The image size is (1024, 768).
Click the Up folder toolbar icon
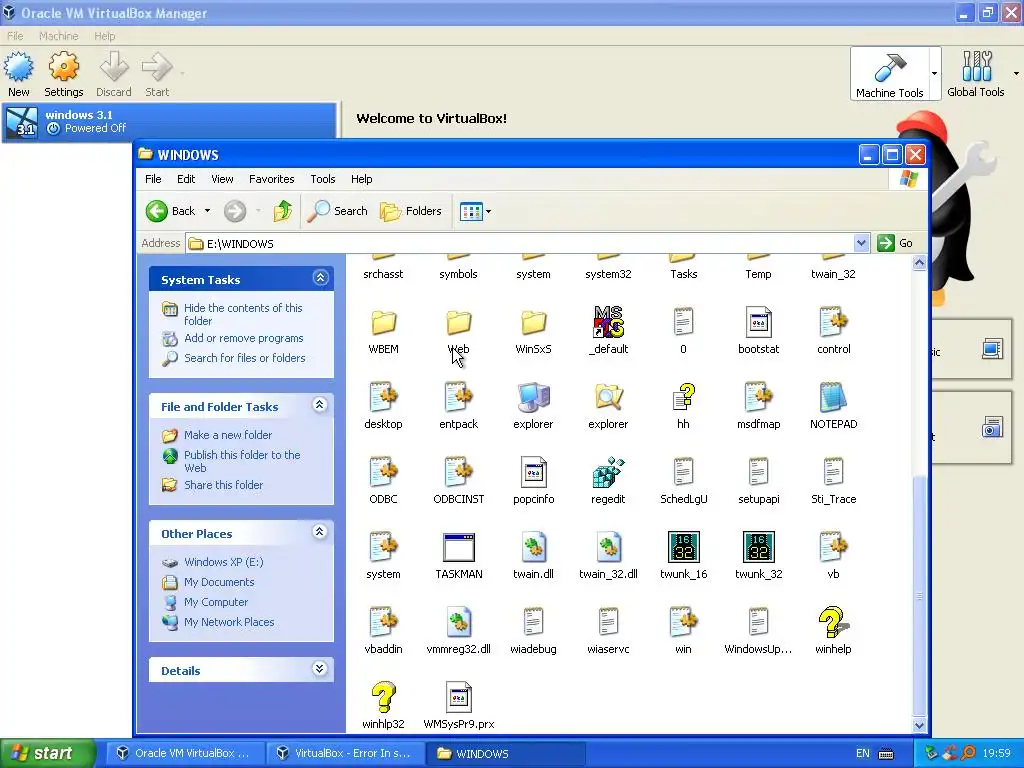click(282, 211)
